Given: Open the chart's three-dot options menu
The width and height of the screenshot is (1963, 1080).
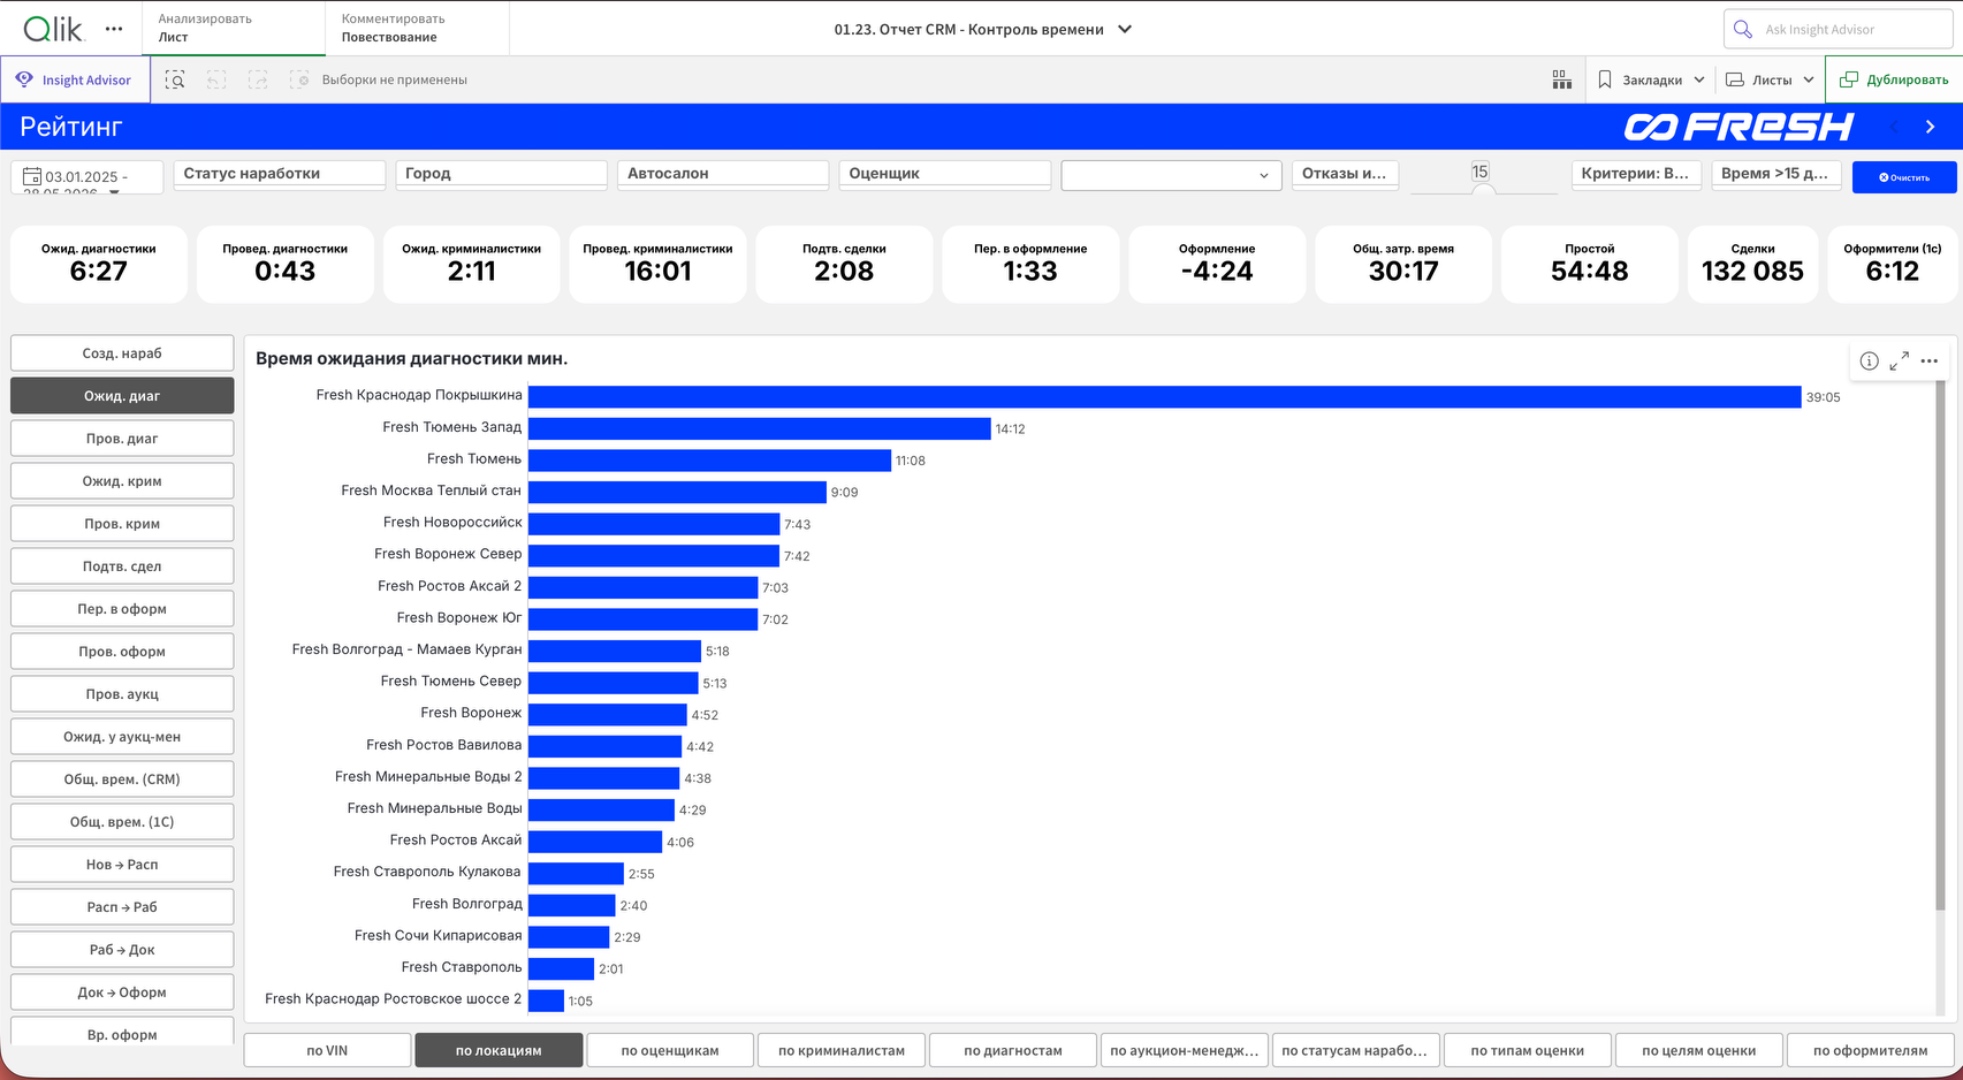Looking at the screenshot, I should coord(1930,361).
